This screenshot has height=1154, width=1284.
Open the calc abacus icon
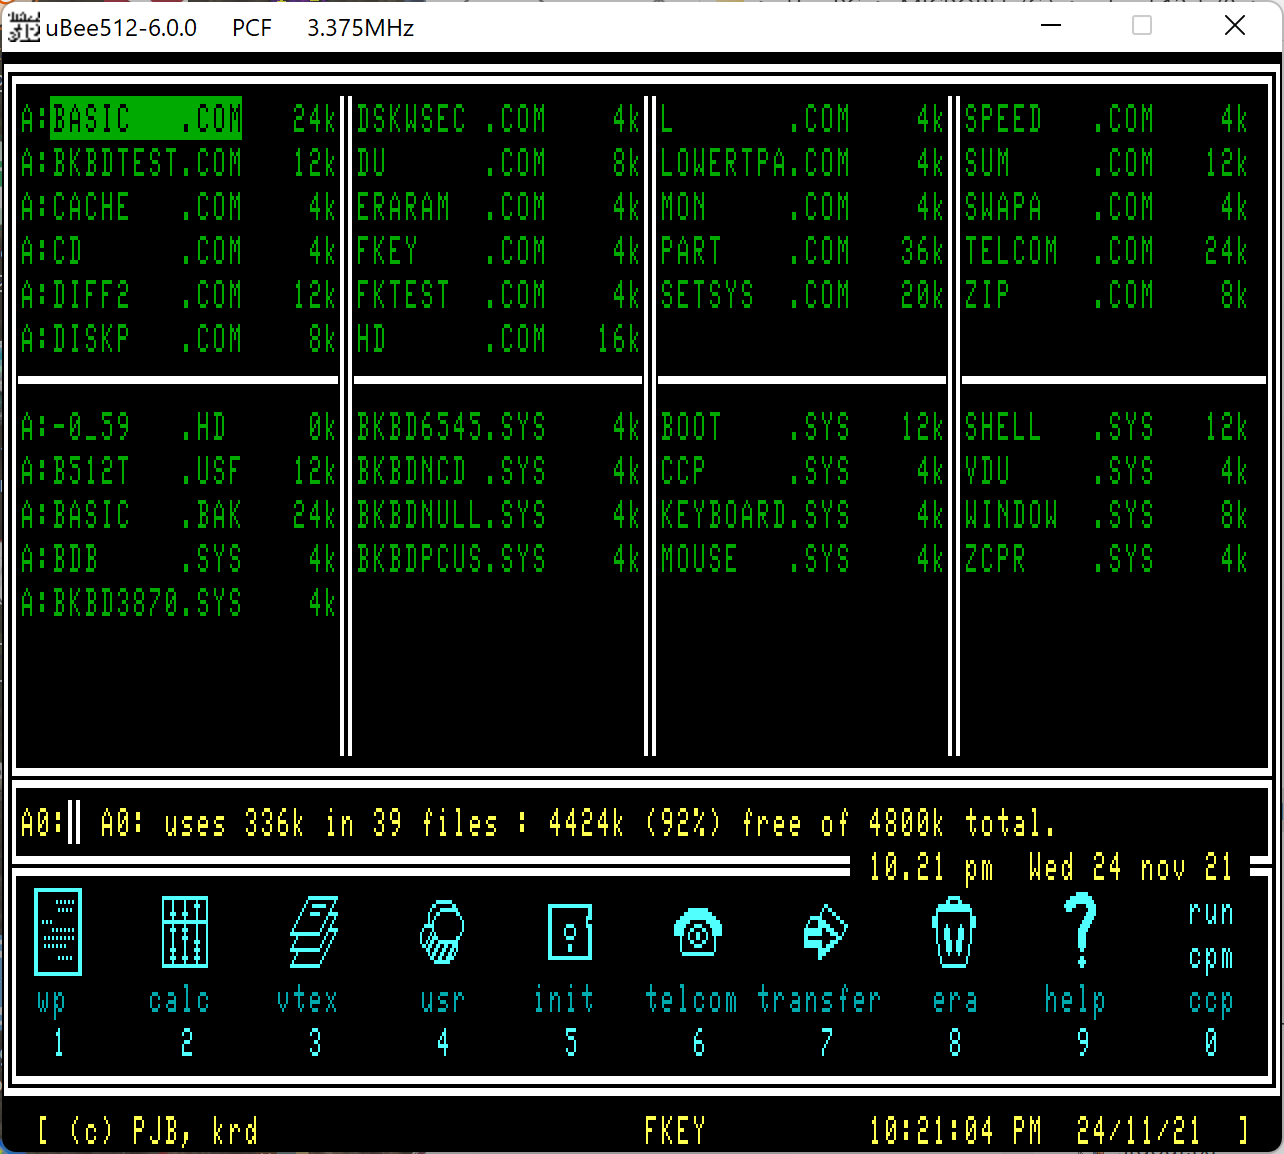tap(185, 932)
